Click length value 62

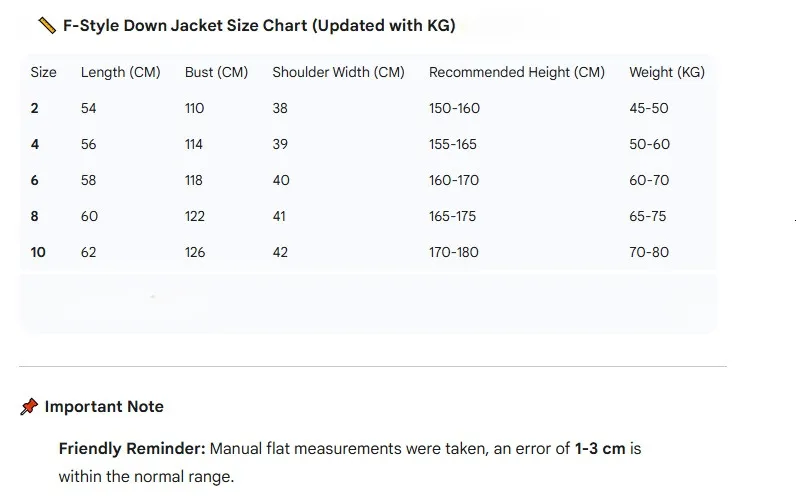pyautogui.click(x=89, y=252)
